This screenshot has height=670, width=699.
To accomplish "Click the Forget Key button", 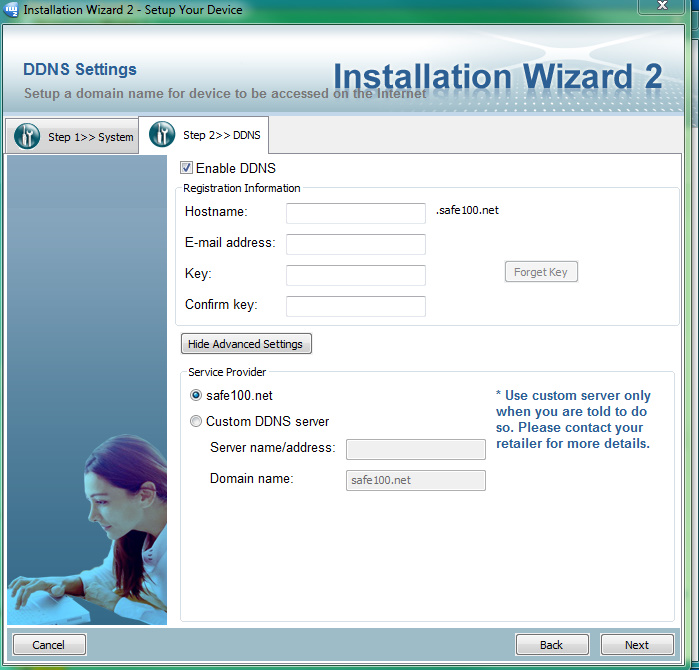I will click(541, 272).
